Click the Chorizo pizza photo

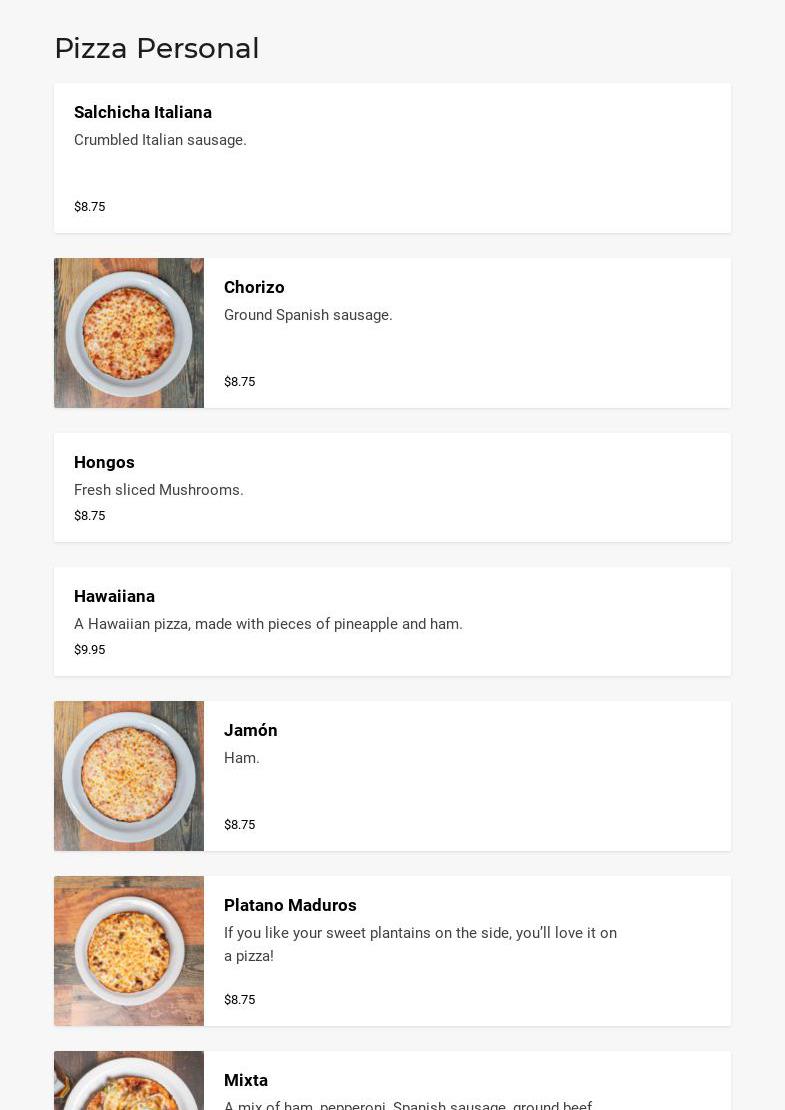(x=129, y=333)
